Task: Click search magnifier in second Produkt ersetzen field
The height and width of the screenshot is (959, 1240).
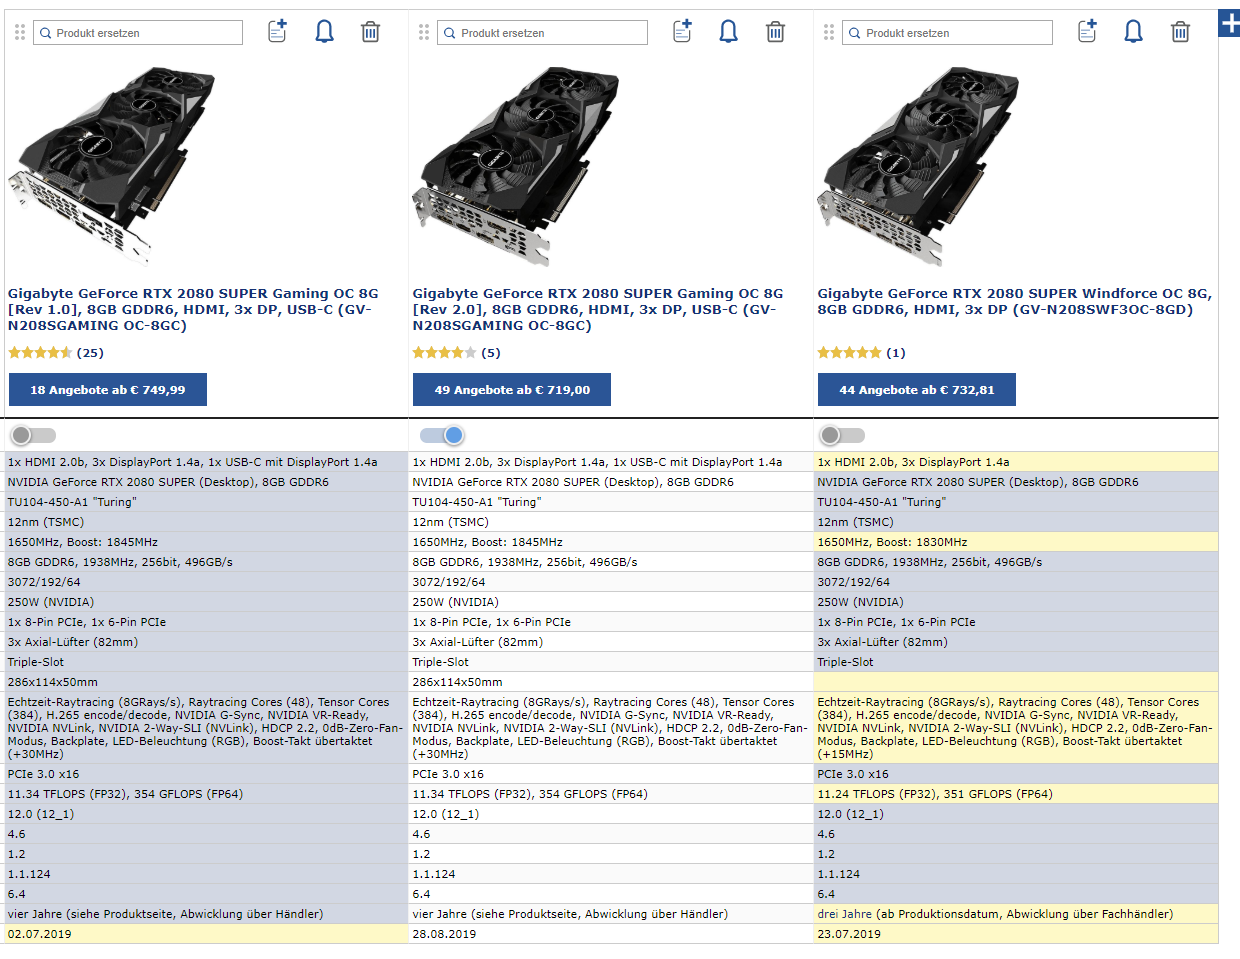Action: click(x=450, y=33)
